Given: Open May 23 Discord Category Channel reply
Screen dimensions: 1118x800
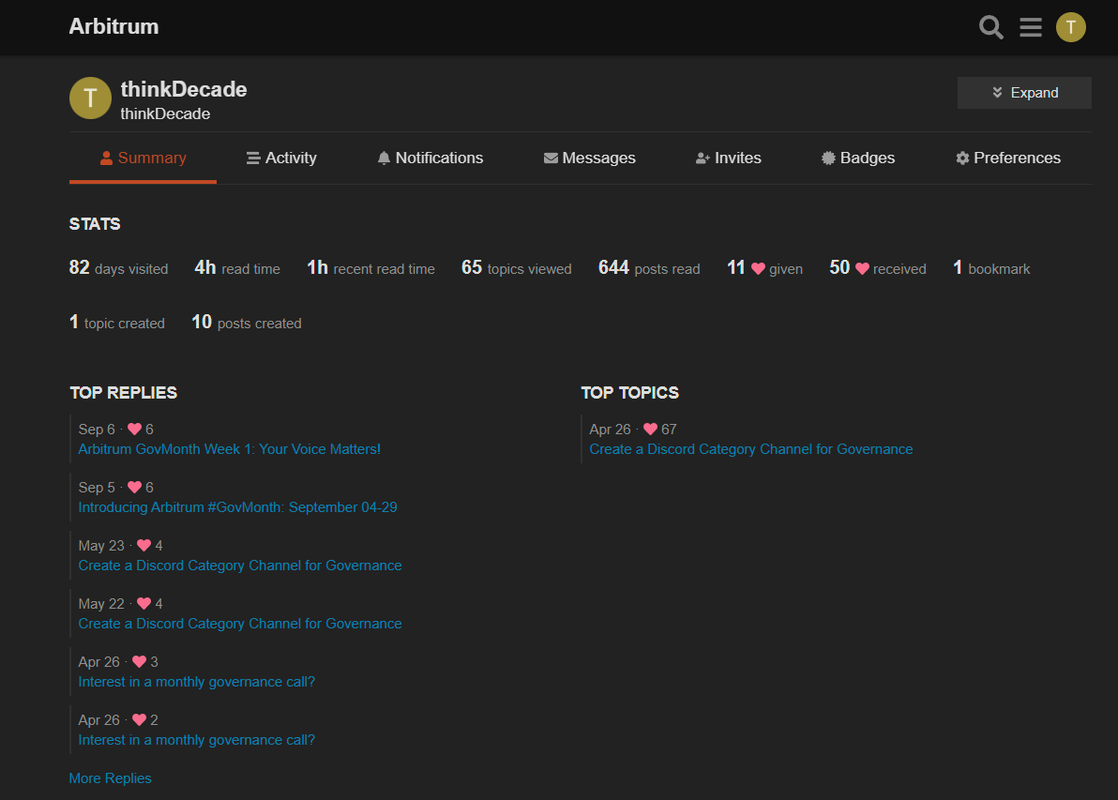Looking at the screenshot, I should [x=240, y=565].
